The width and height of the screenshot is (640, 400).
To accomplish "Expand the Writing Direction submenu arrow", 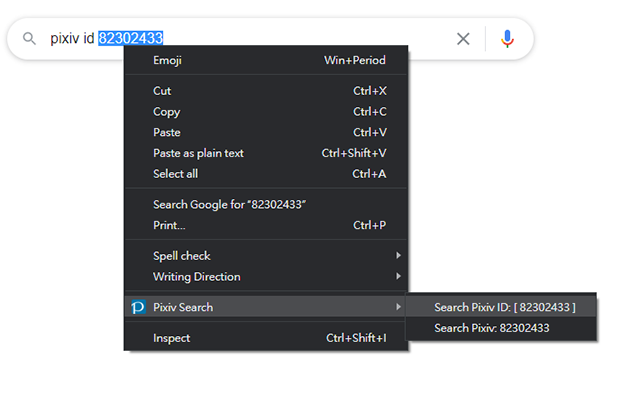I will tap(398, 277).
